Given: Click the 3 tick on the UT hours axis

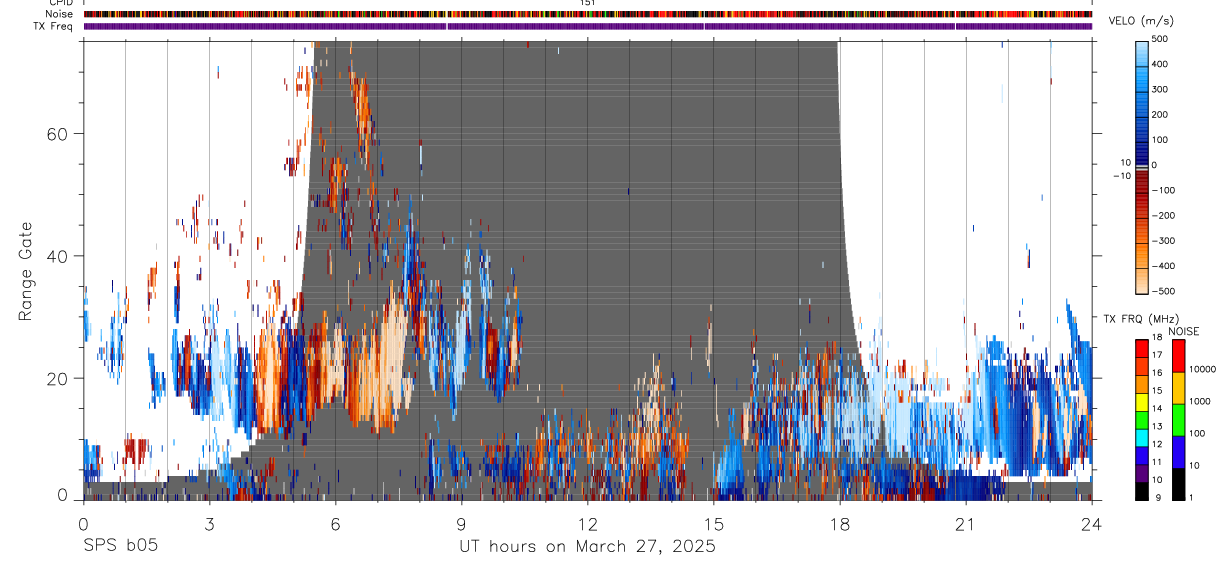Looking at the screenshot, I should (209, 523).
